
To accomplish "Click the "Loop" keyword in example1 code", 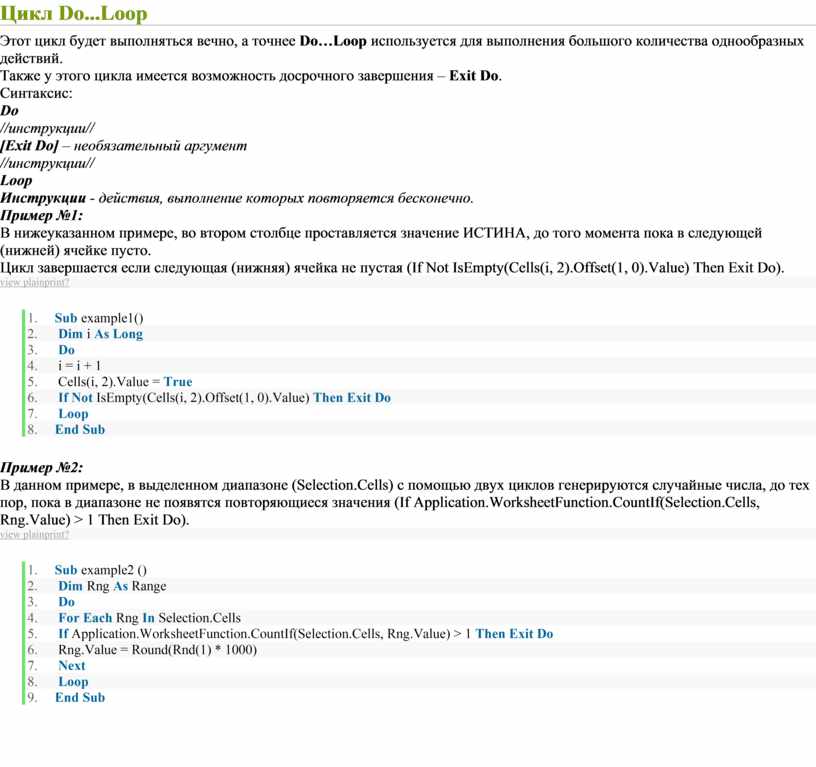I will pyautogui.click(x=73, y=414).
